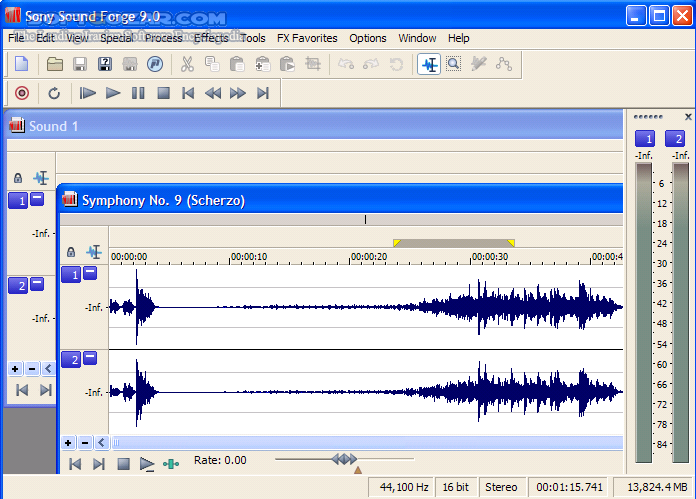Open the File menu
Screen dimensions: 696x499
pyautogui.click(x=16, y=38)
